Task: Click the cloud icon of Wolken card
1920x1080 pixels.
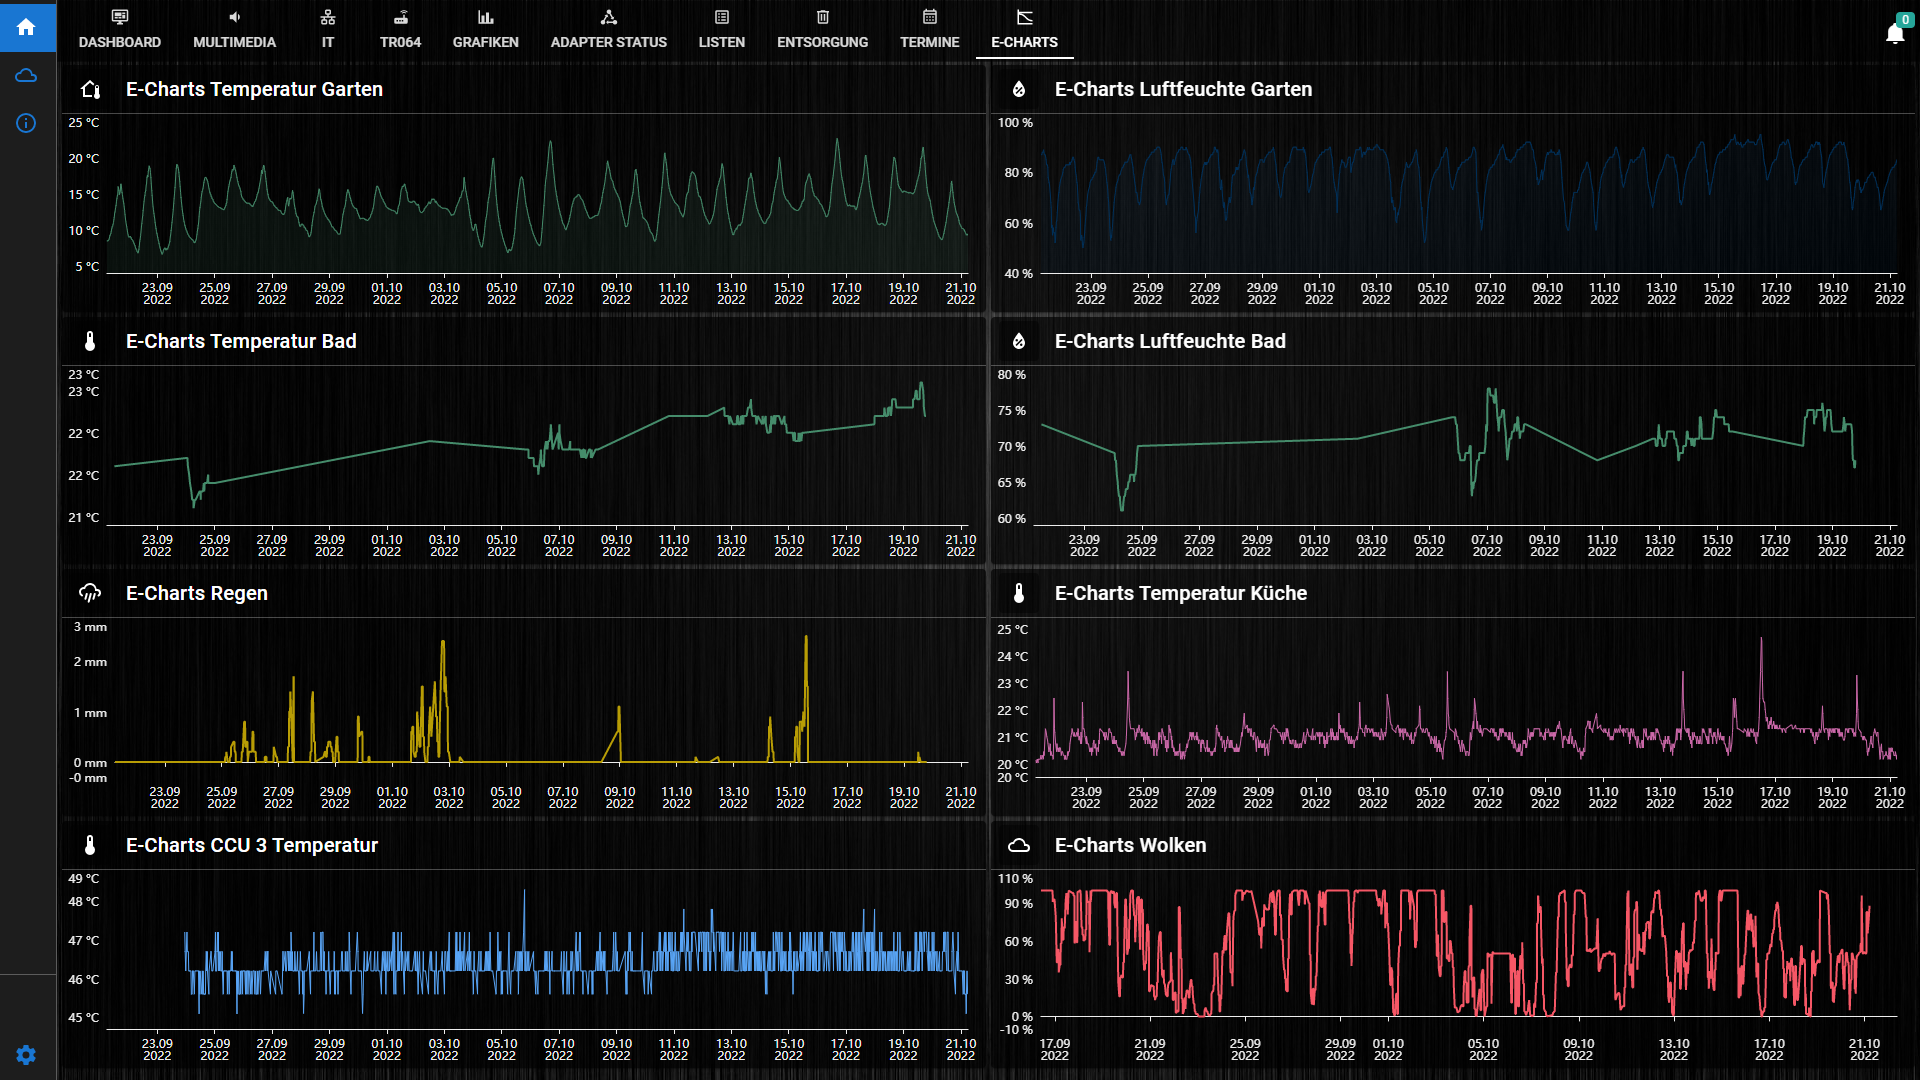Action: click(1019, 846)
